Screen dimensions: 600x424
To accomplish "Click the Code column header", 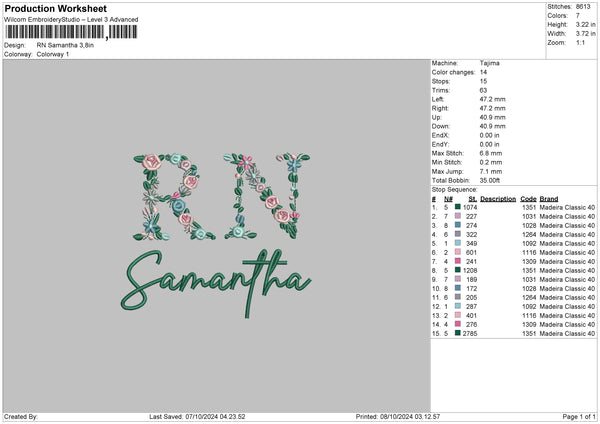I will pyautogui.click(x=529, y=198).
